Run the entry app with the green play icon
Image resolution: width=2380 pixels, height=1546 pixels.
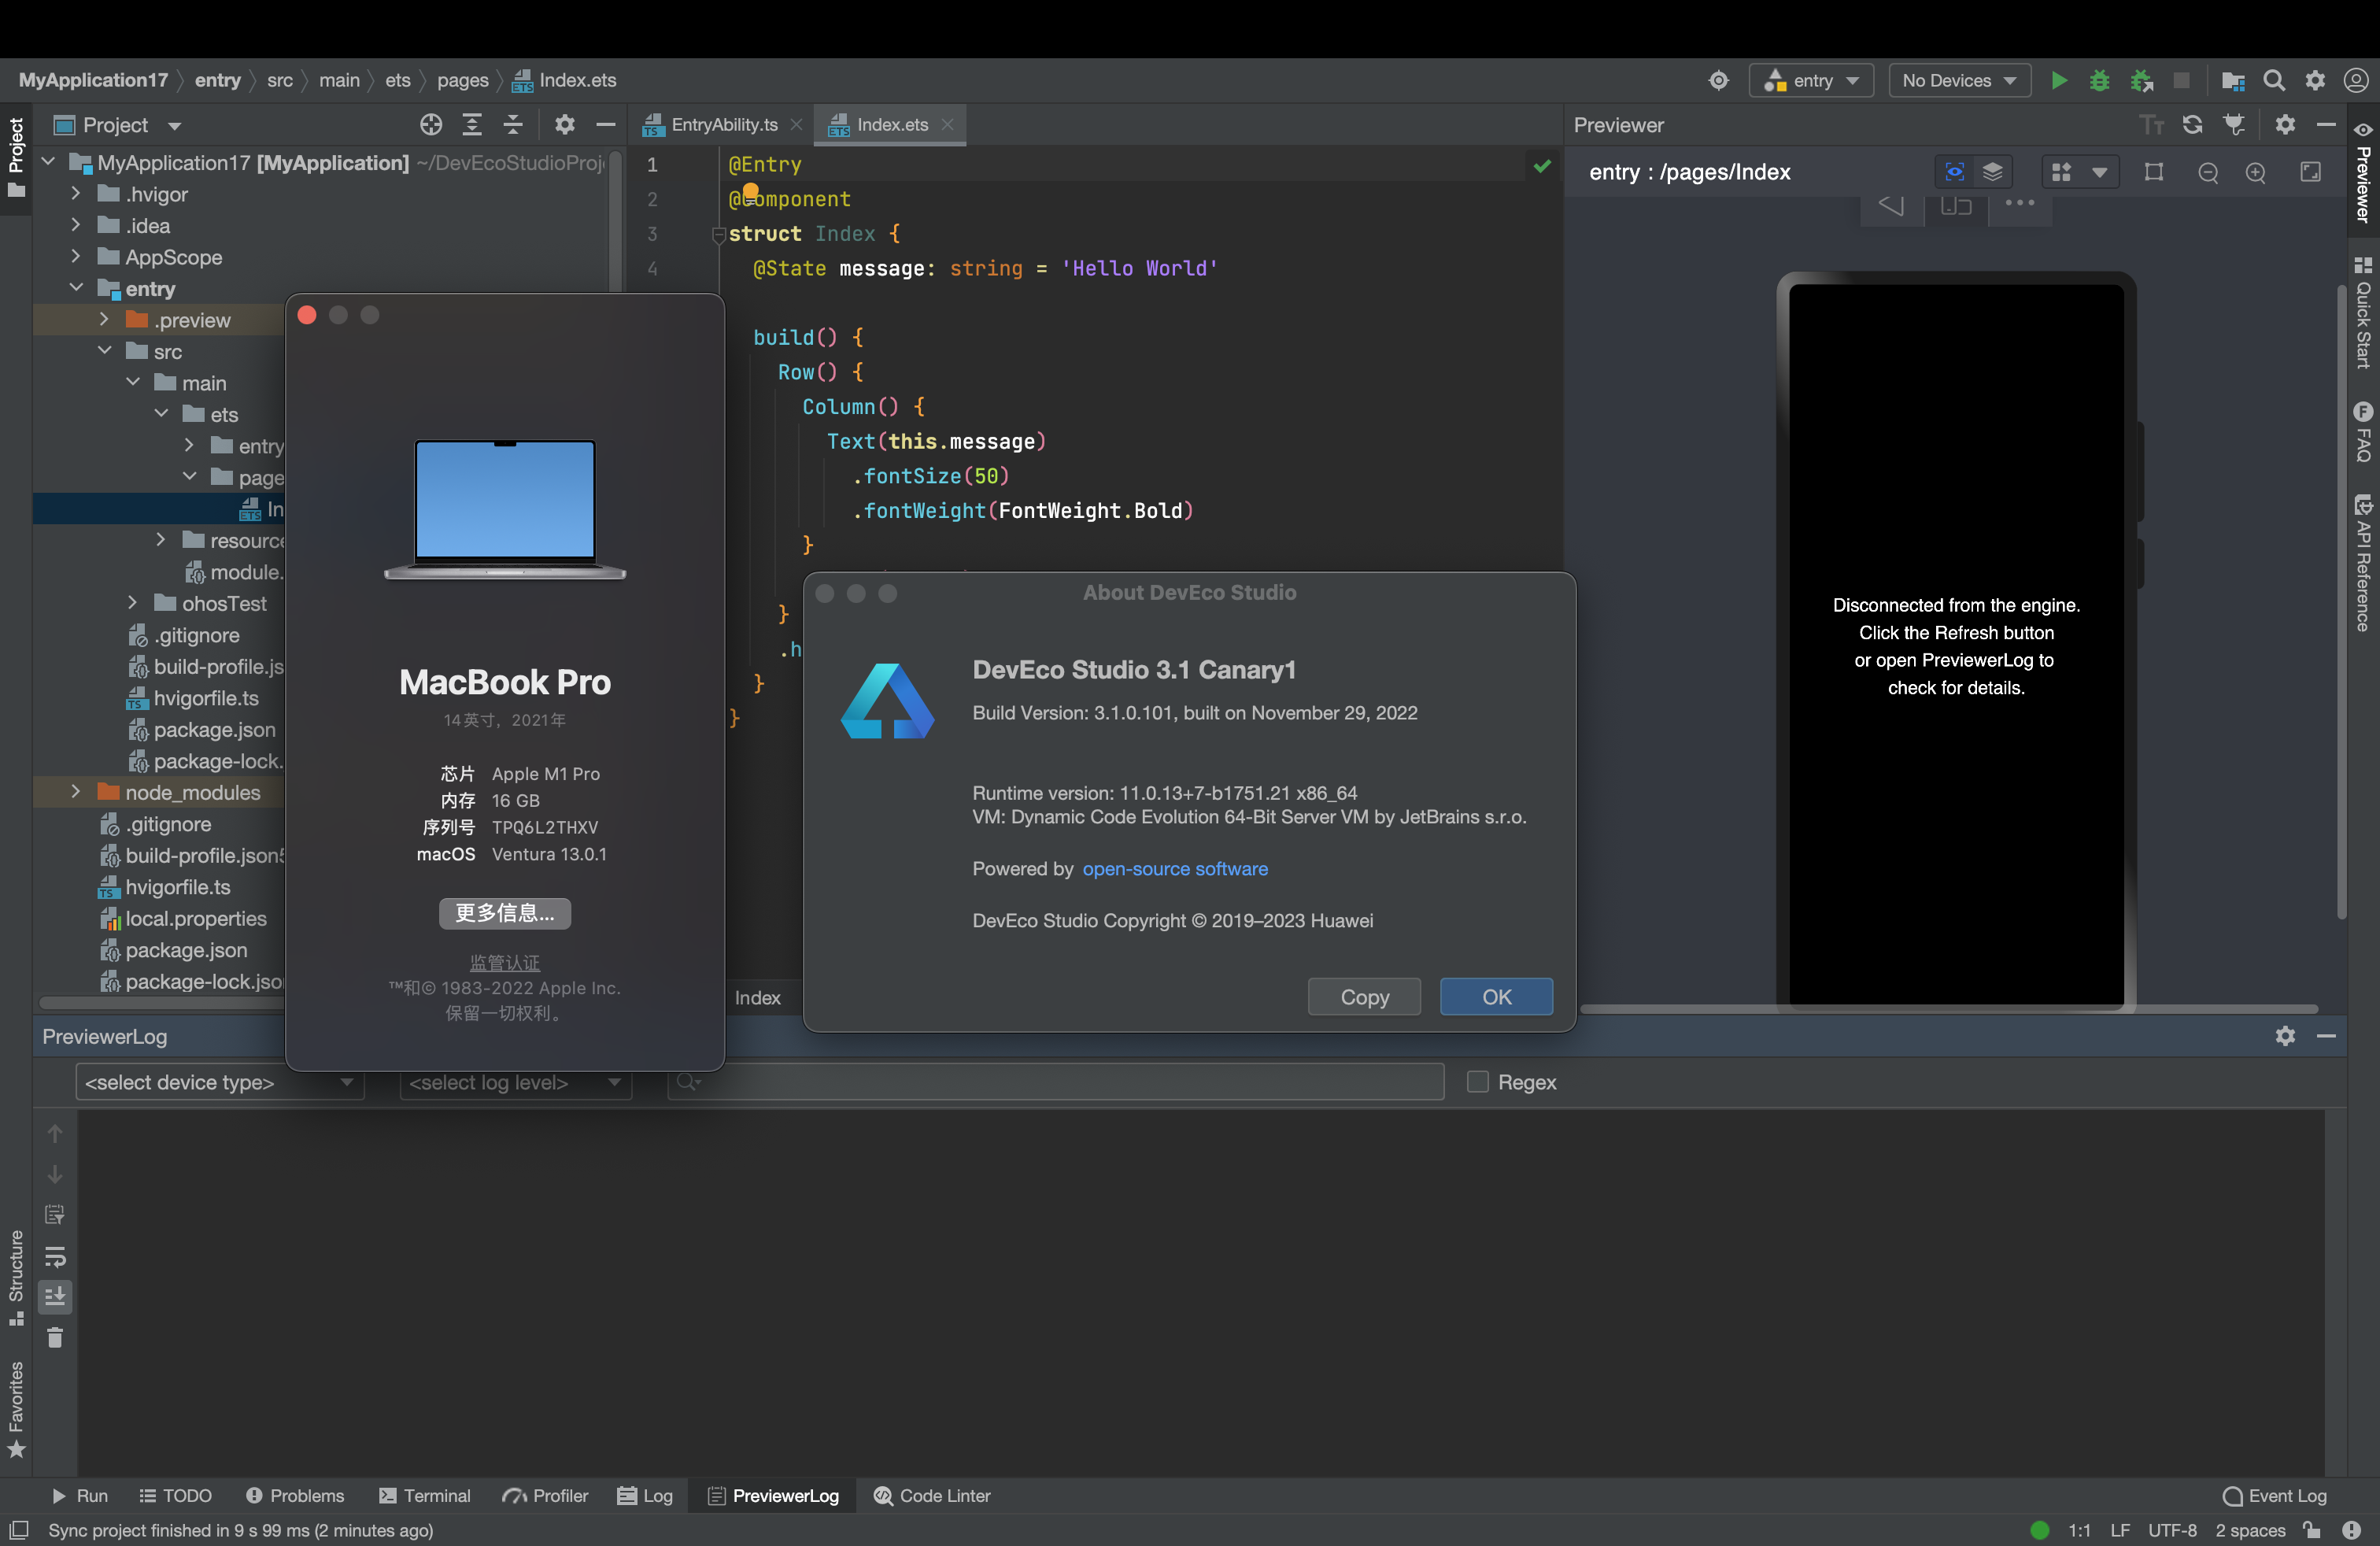[x=2058, y=80]
